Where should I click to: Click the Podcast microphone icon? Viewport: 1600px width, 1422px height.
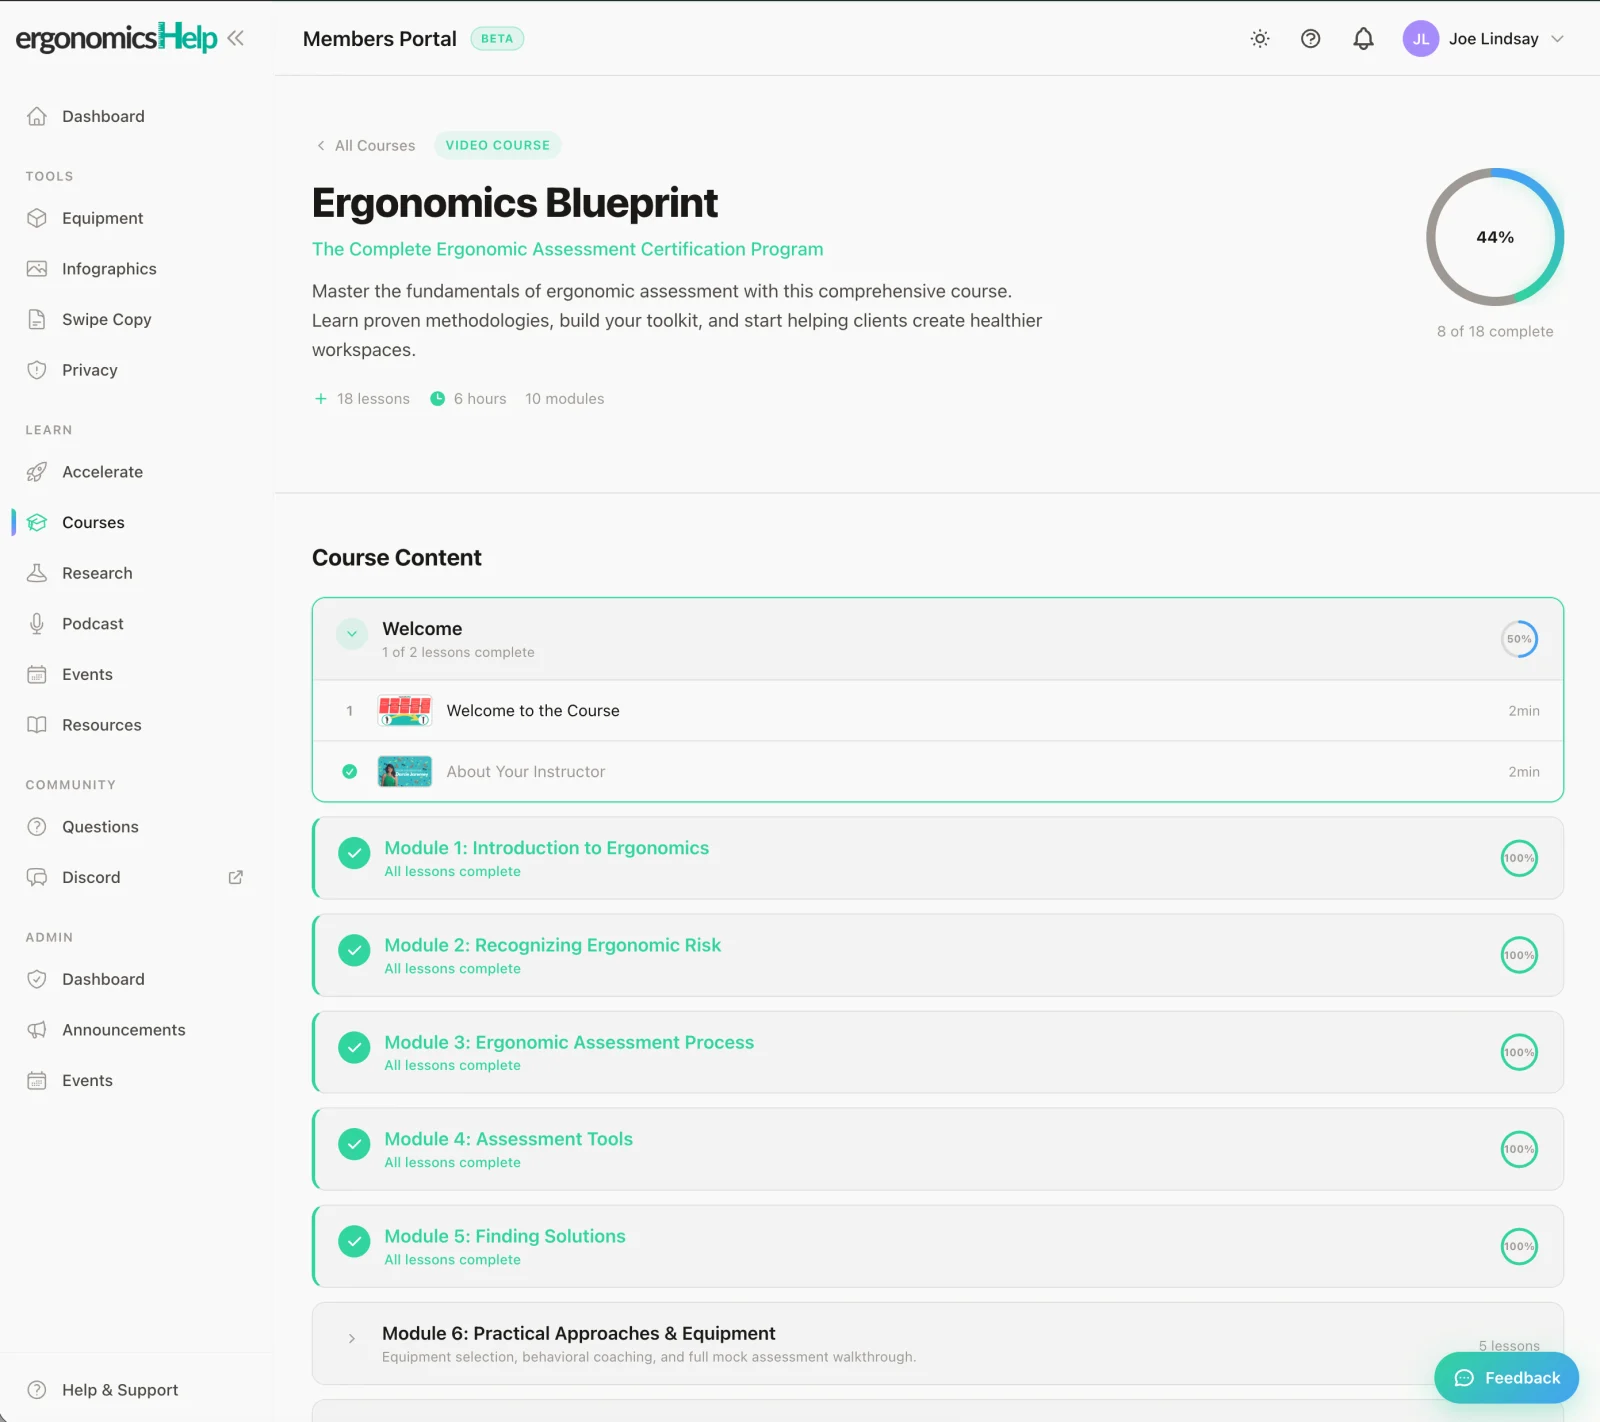37,624
